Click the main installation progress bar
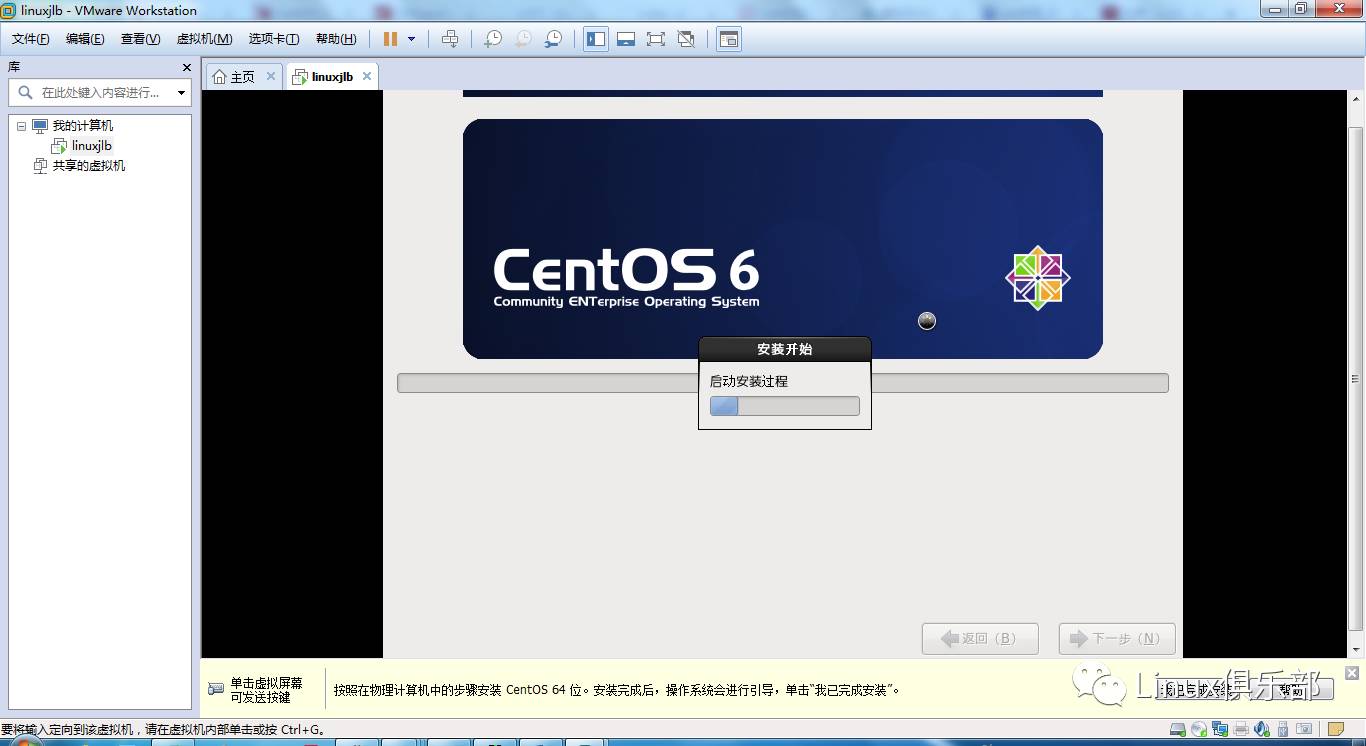The image size is (1366, 746). pos(782,383)
